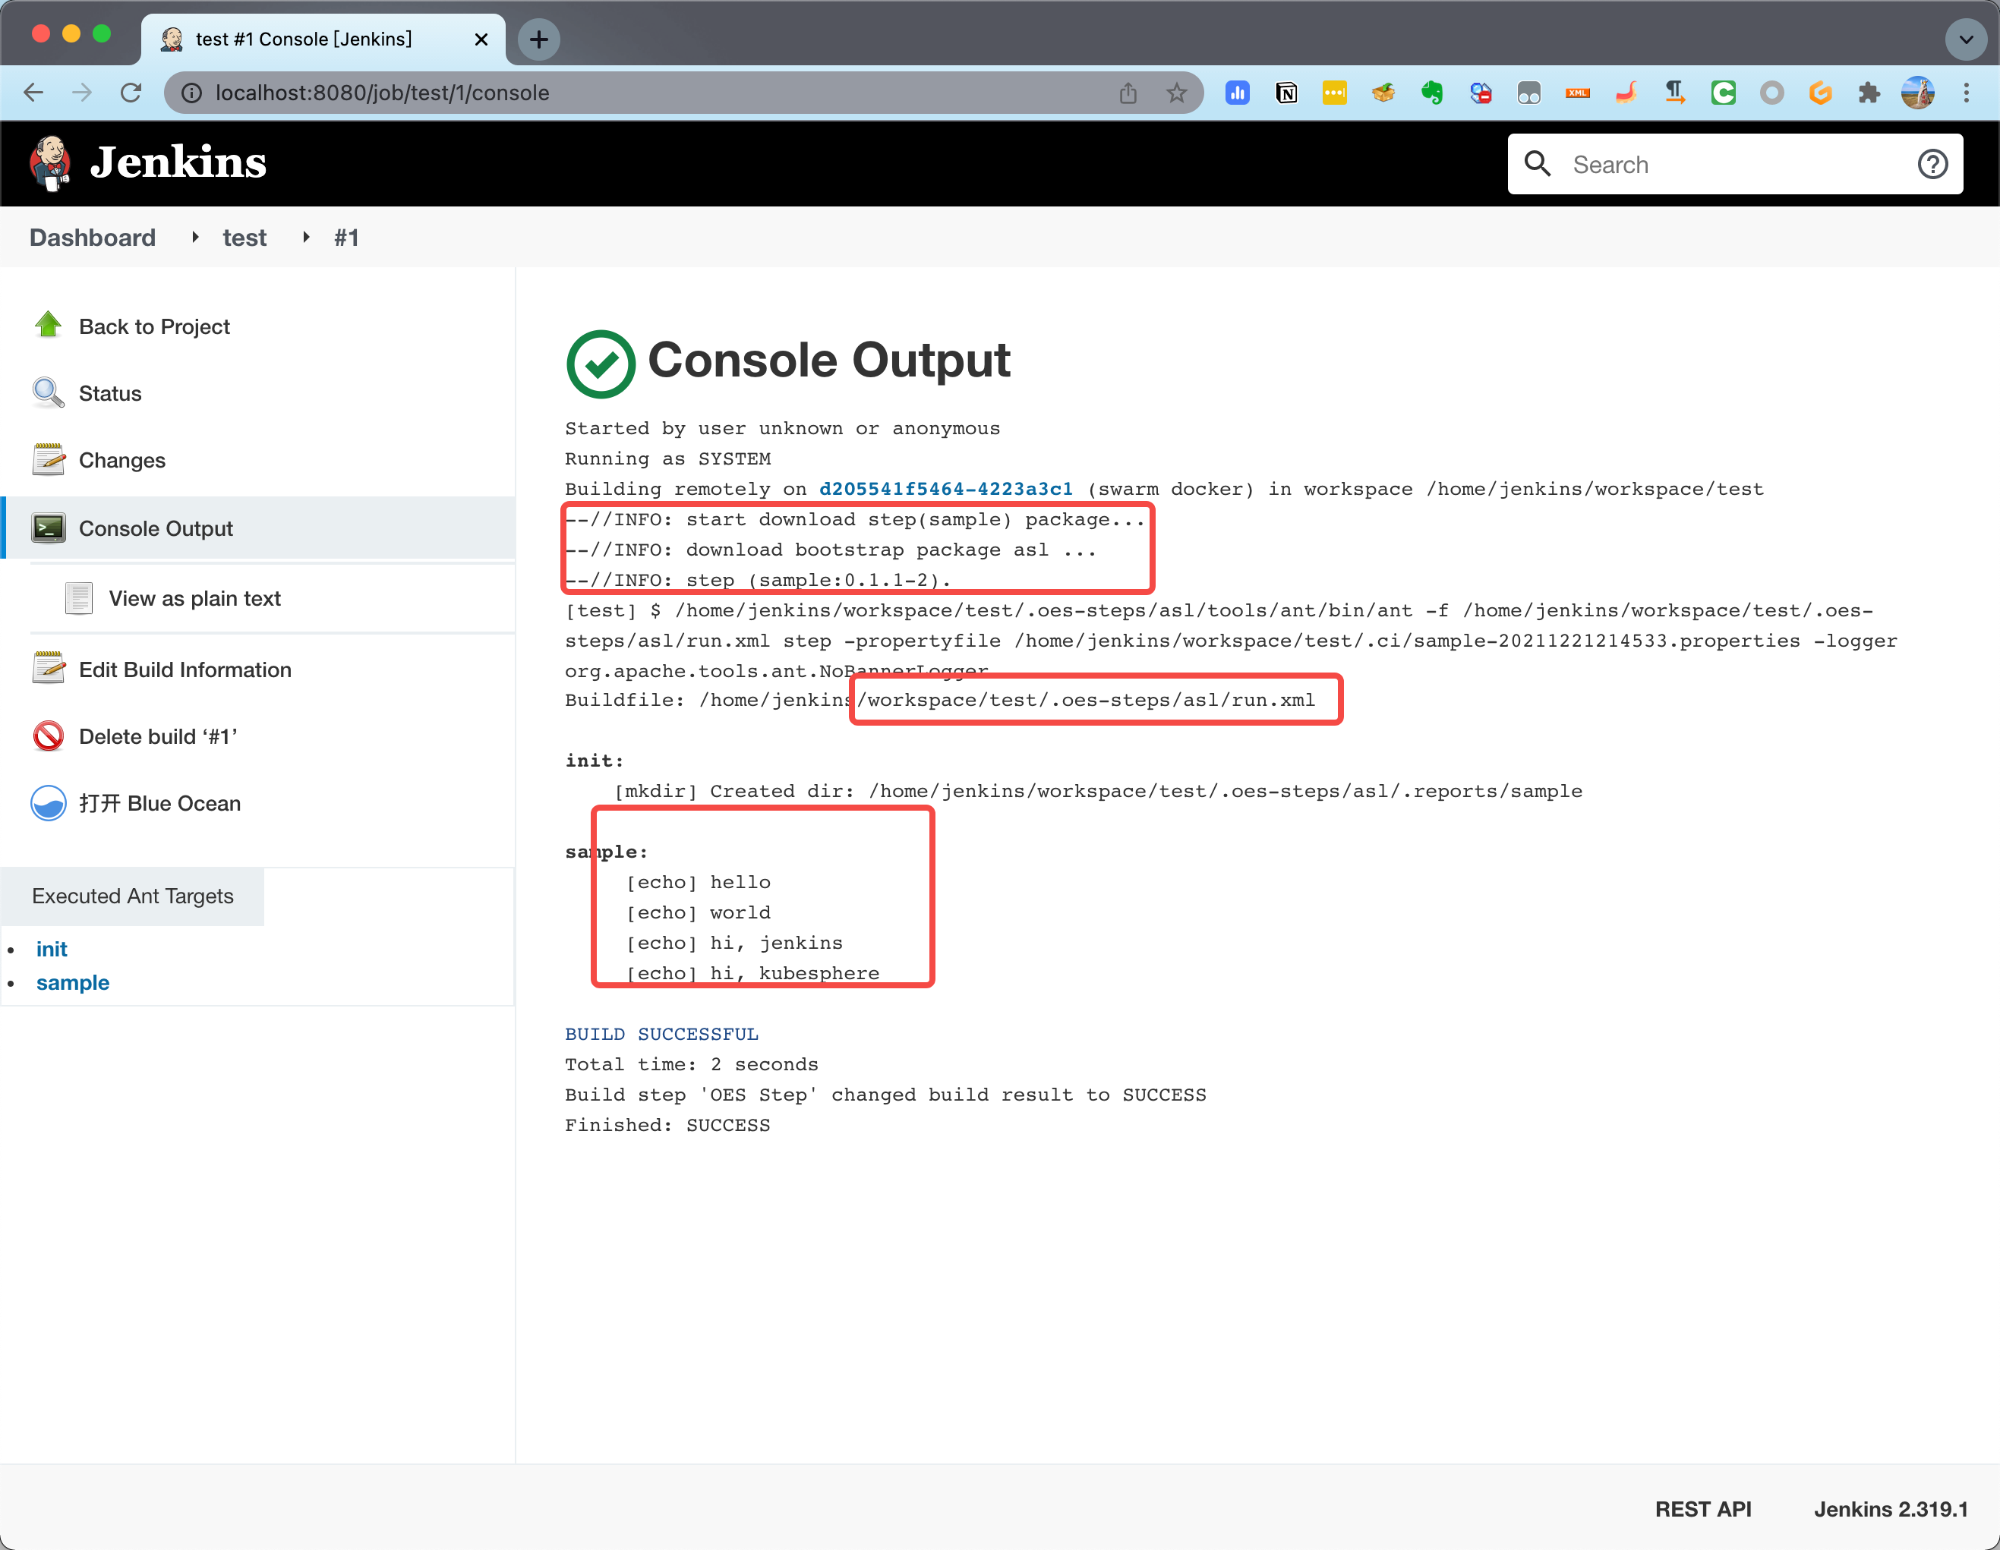The width and height of the screenshot is (2000, 1550).
Task: Click the REST API footer link
Action: [1702, 1509]
